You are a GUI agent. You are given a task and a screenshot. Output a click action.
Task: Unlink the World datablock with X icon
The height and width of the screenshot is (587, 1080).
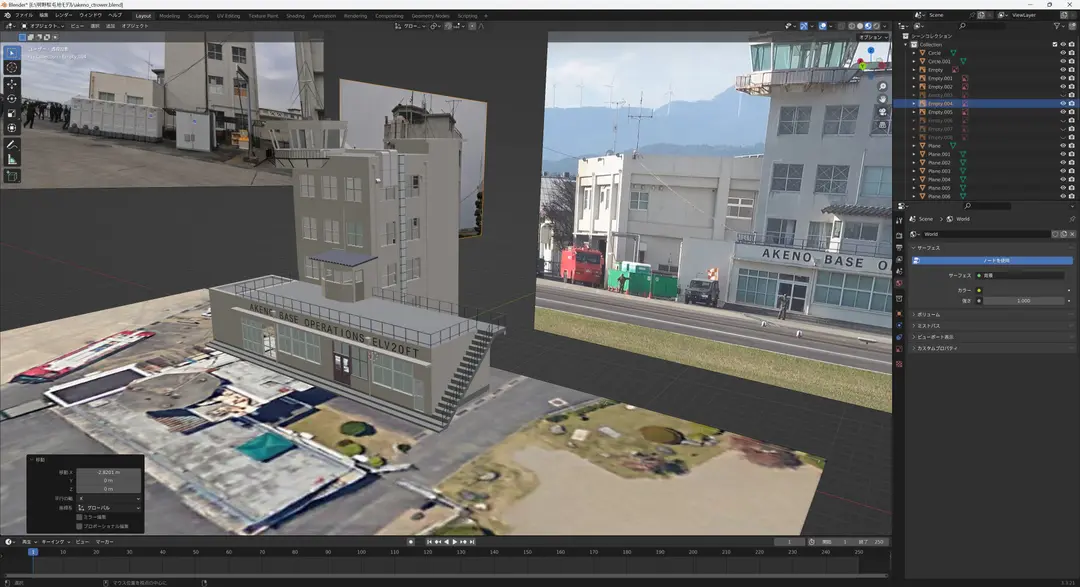(x=1072, y=234)
